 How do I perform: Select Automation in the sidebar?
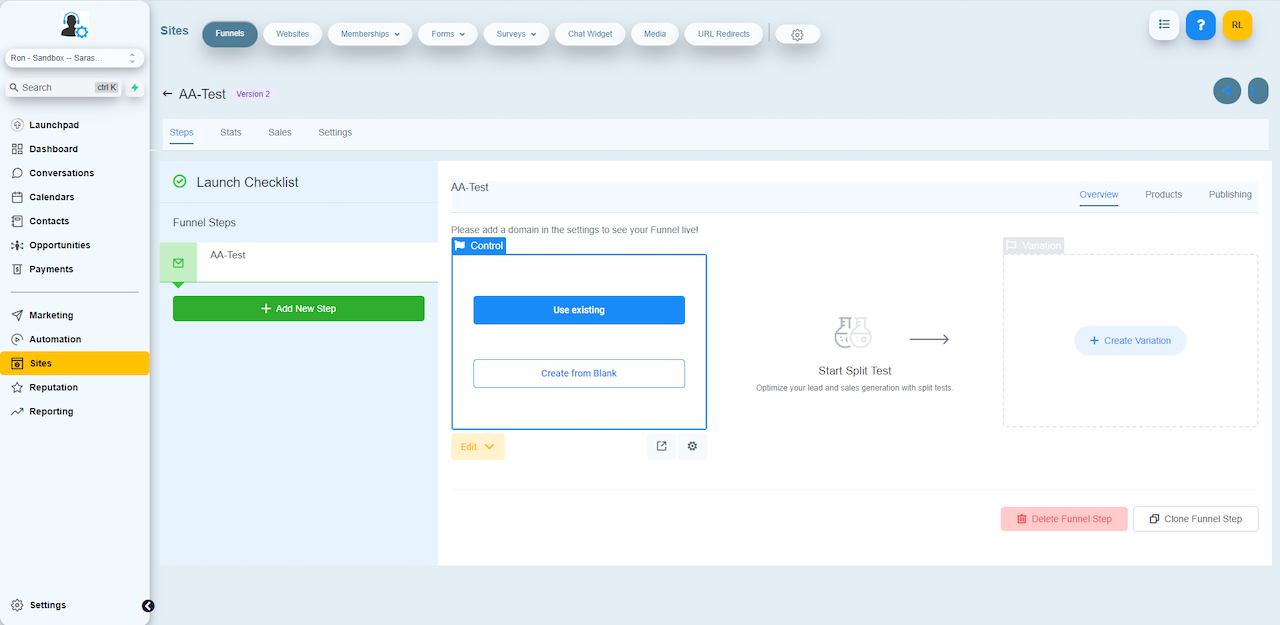pyautogui.click(x=55, y=339)
